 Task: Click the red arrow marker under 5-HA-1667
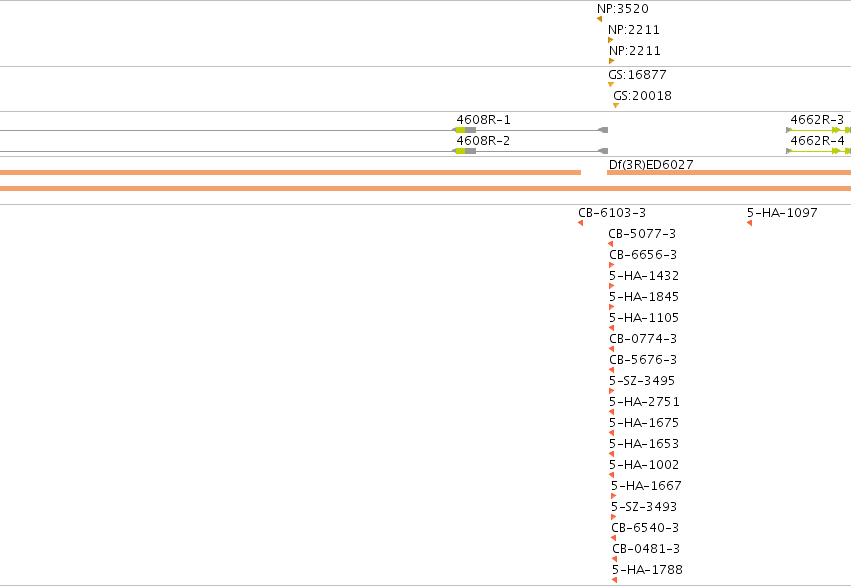[614, 496]
